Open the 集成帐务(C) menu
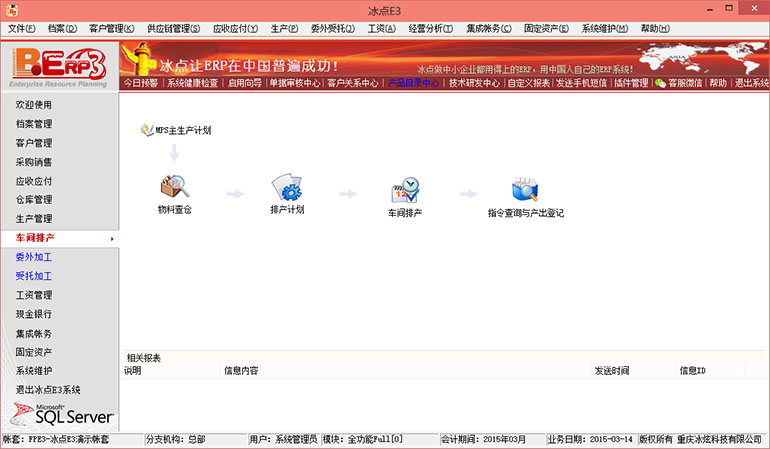Image resolution: width=770 pixels, height=449 pixels. (x=489, y=28)
